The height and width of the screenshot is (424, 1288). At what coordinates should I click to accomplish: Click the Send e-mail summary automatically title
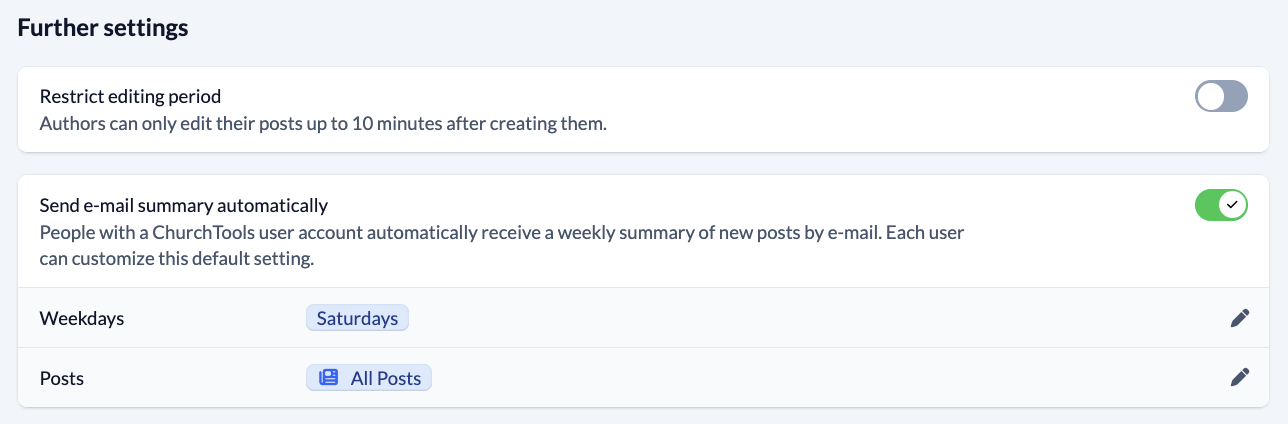184,206
